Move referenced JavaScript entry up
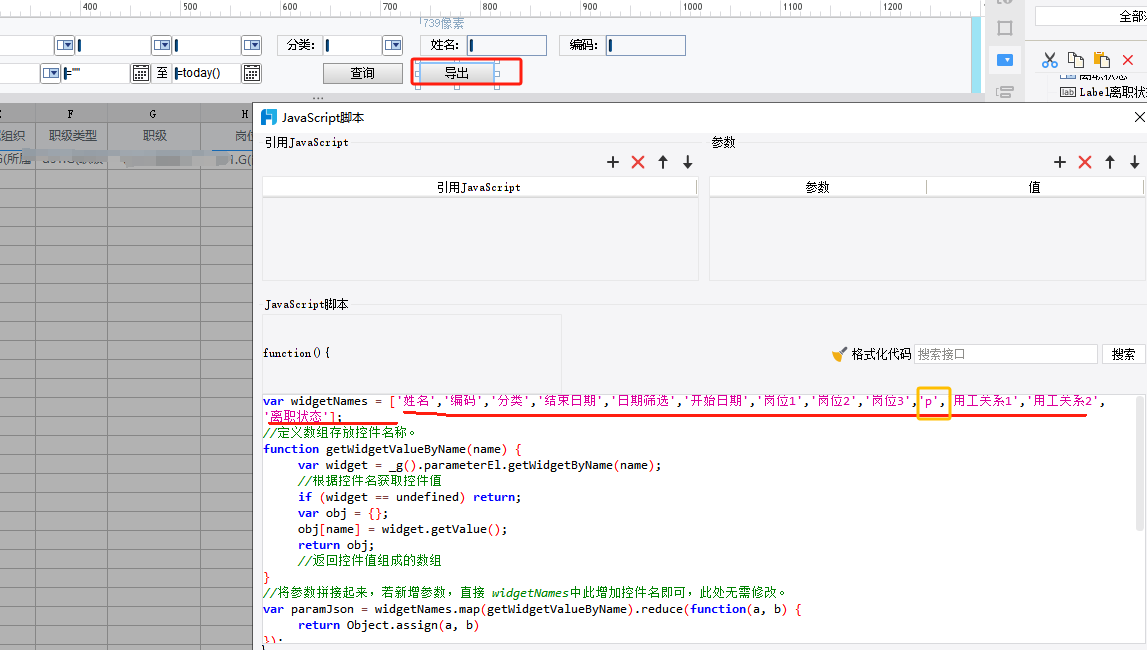1147x650 pixels. click(663, 162)
